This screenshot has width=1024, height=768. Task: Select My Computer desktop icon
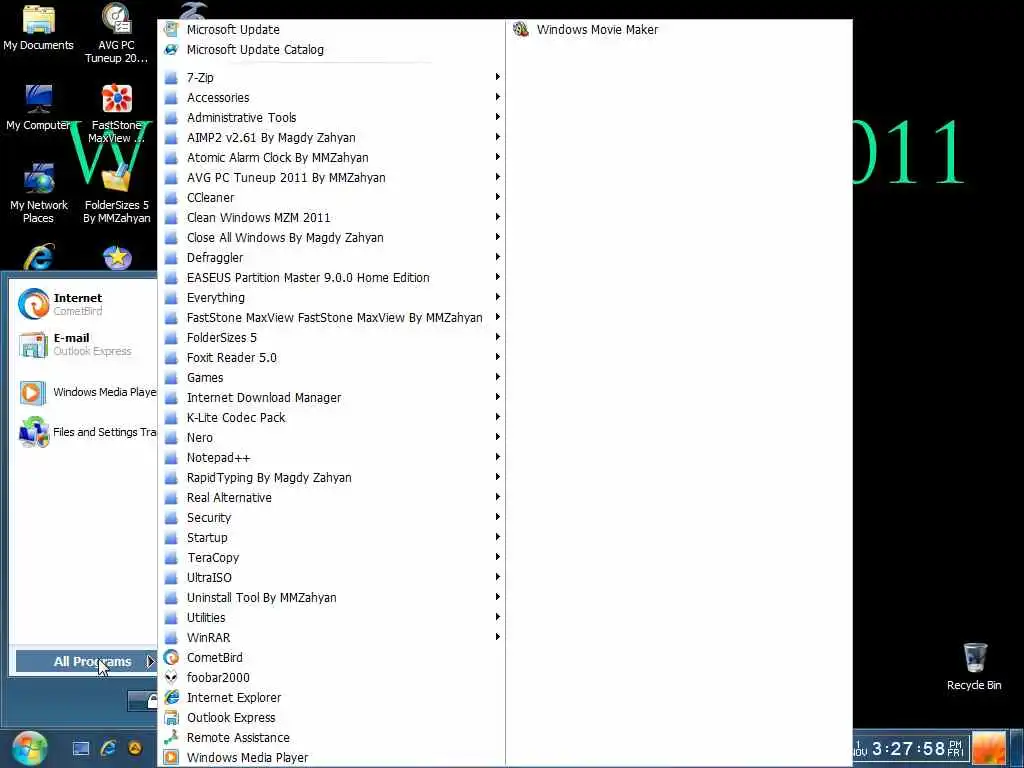[x=38, y=108]
